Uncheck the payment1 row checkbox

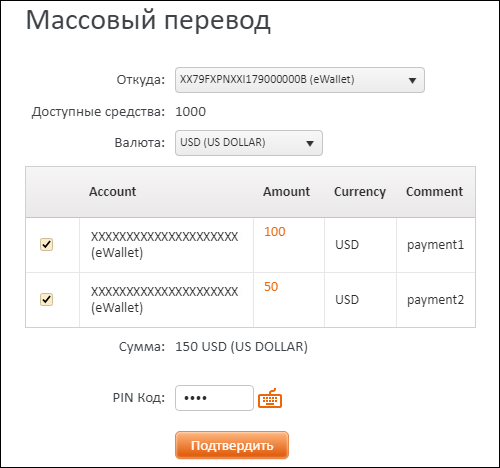coord(46,244)
